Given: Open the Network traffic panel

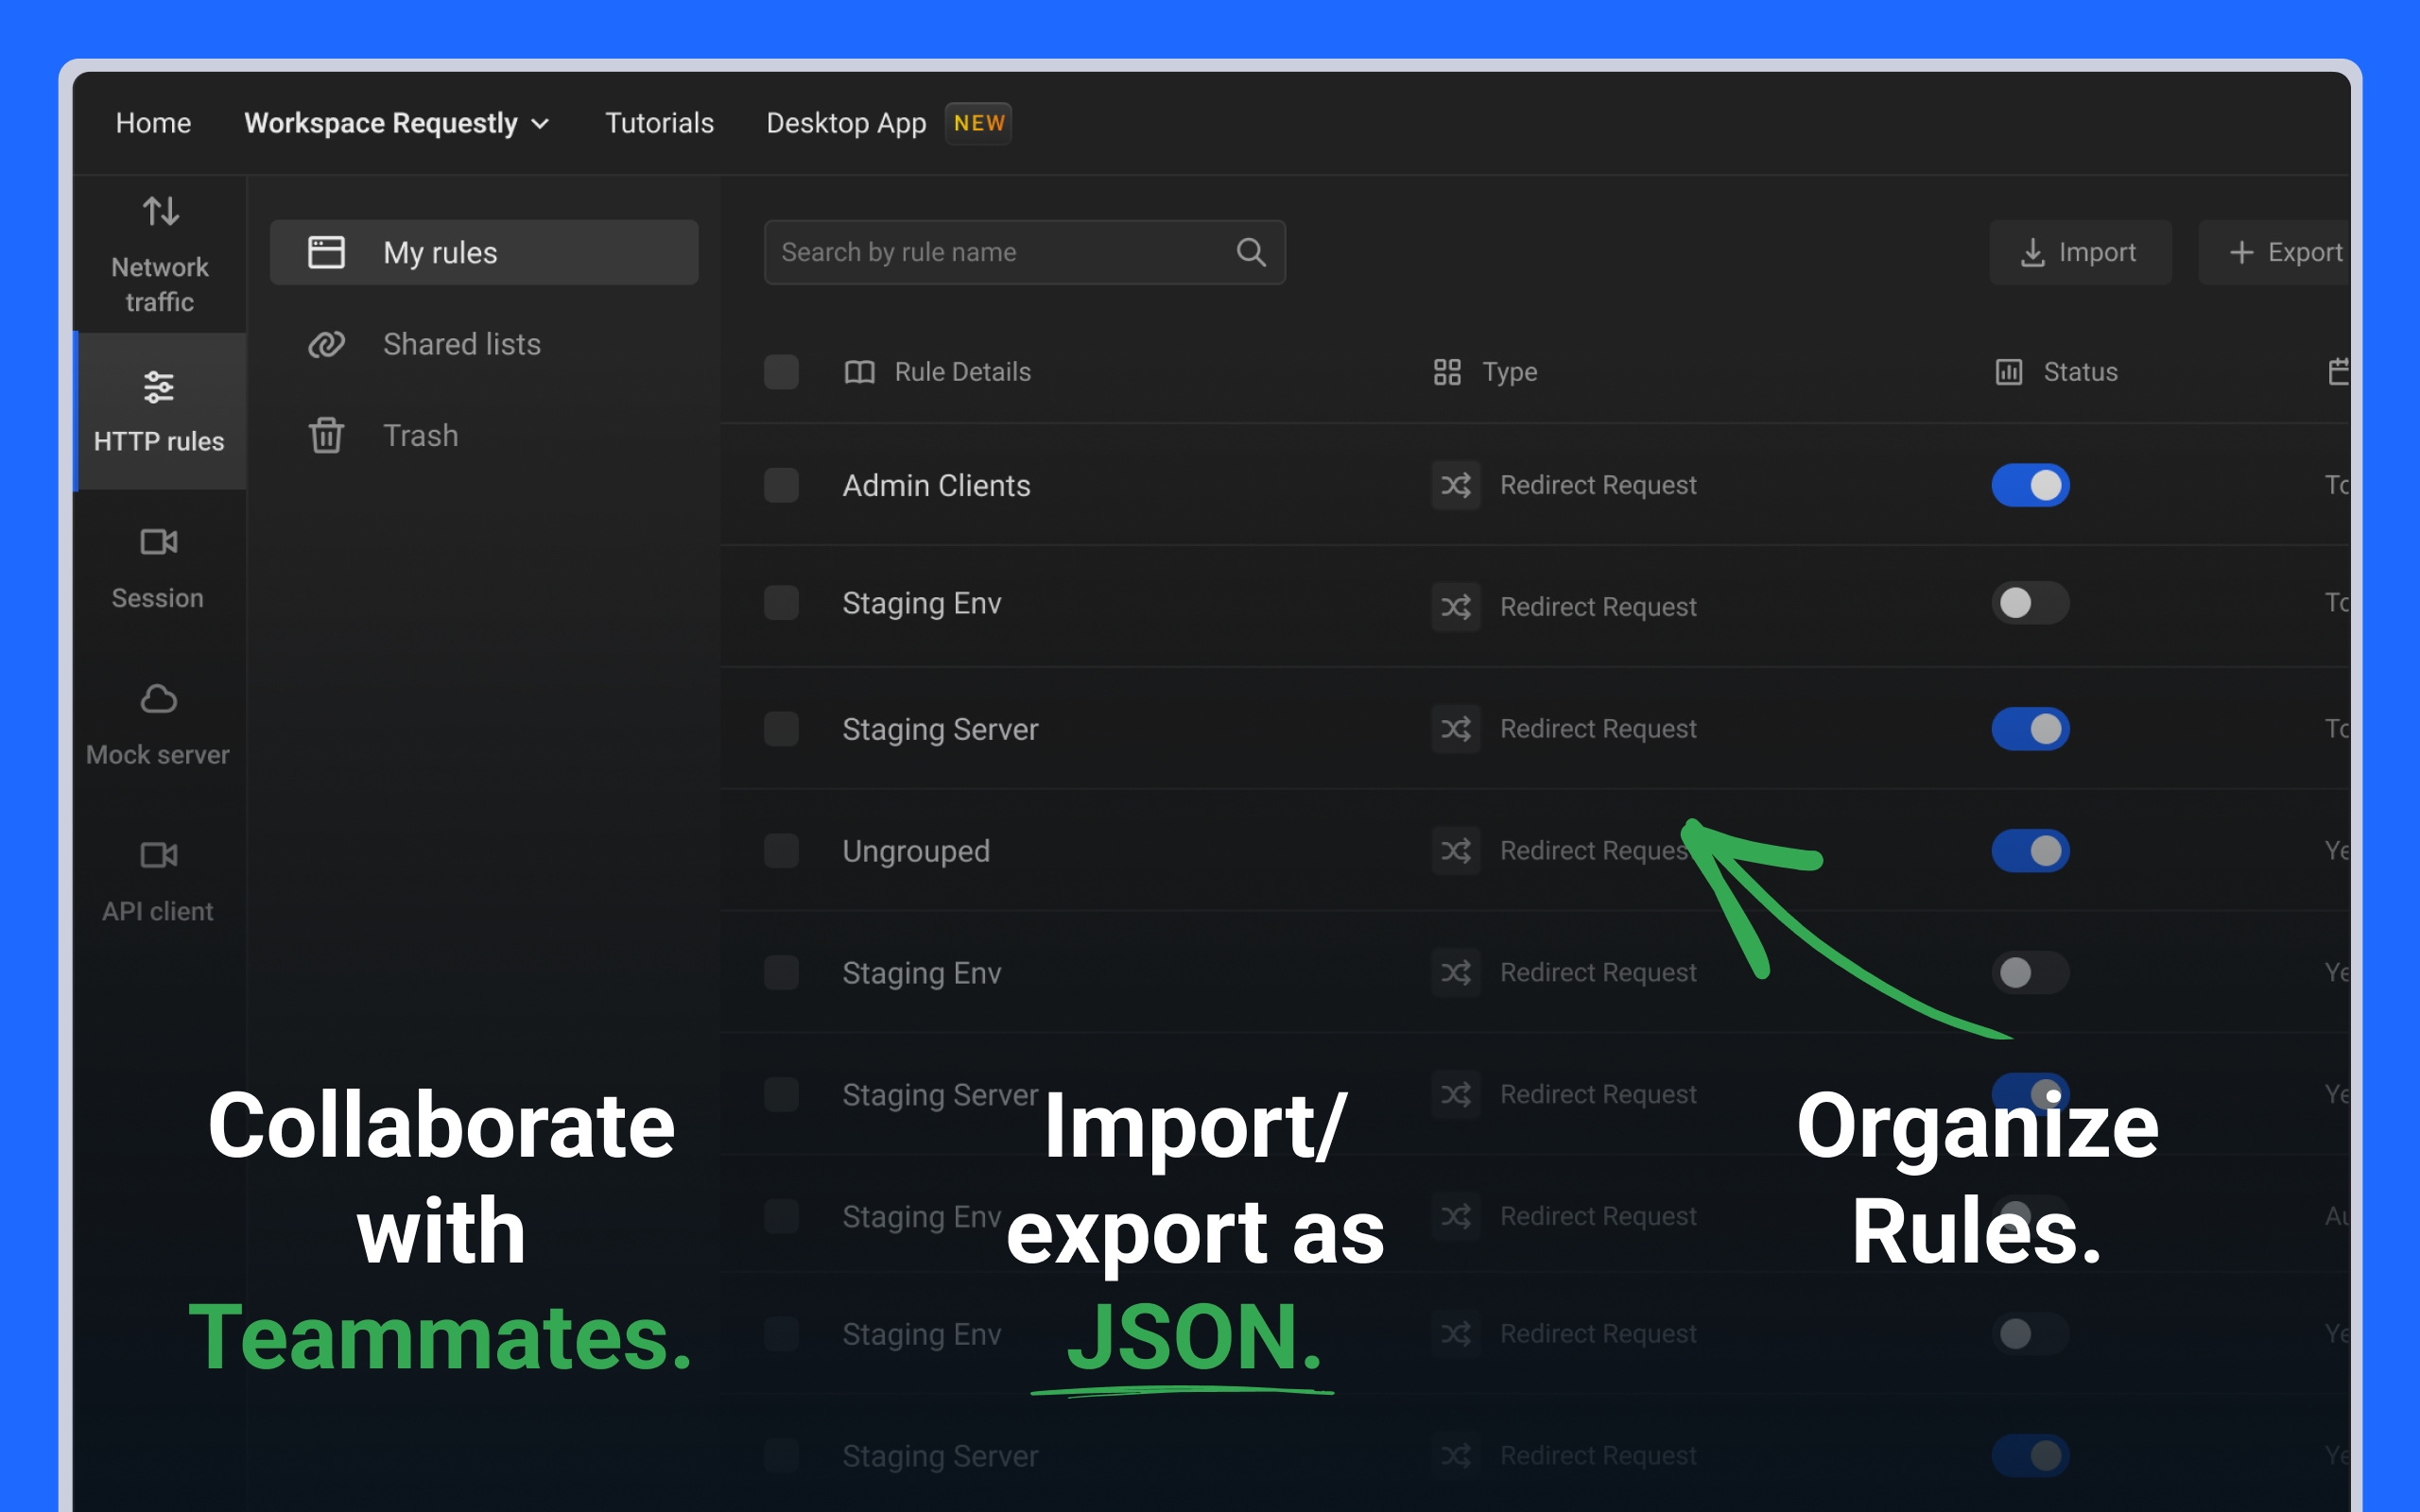Looking at the screenshot, I should [x=158, y=253].
